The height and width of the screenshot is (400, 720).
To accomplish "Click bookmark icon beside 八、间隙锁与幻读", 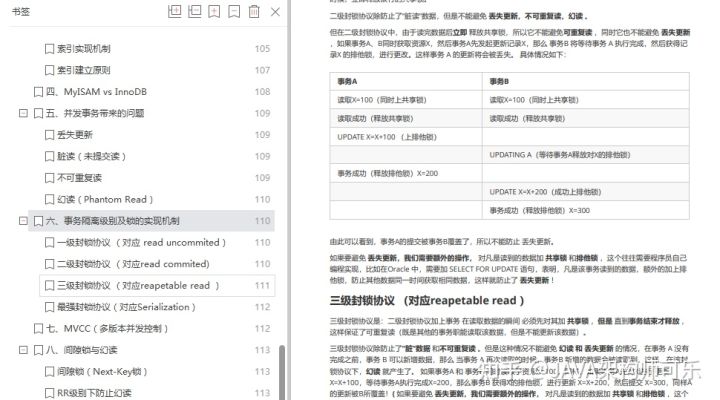I will coord(39,350).
